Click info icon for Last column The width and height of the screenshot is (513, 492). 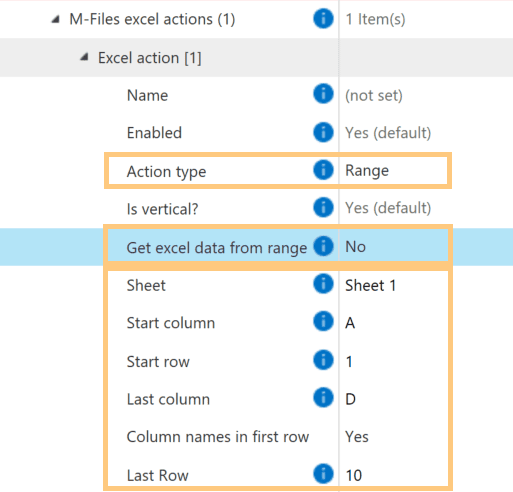click(x=323, y=397)
